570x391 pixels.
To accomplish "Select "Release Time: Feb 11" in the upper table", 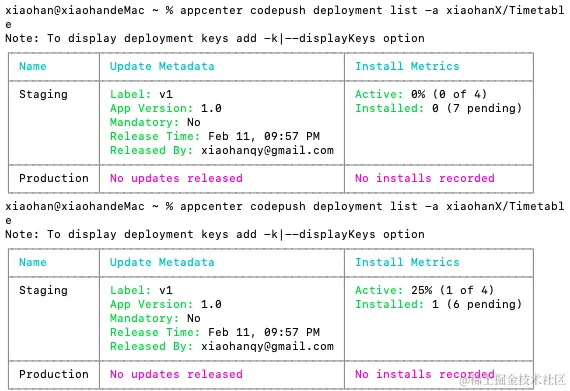I will 215,136.
